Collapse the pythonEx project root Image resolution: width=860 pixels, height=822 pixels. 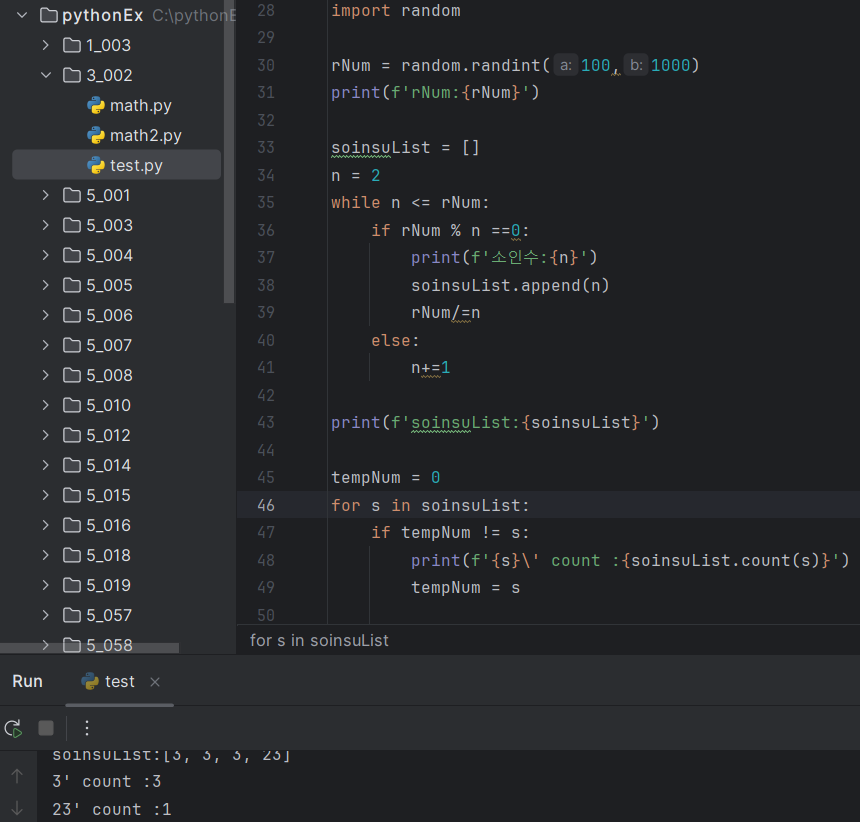pyautogui.click(x=22, y=15)
